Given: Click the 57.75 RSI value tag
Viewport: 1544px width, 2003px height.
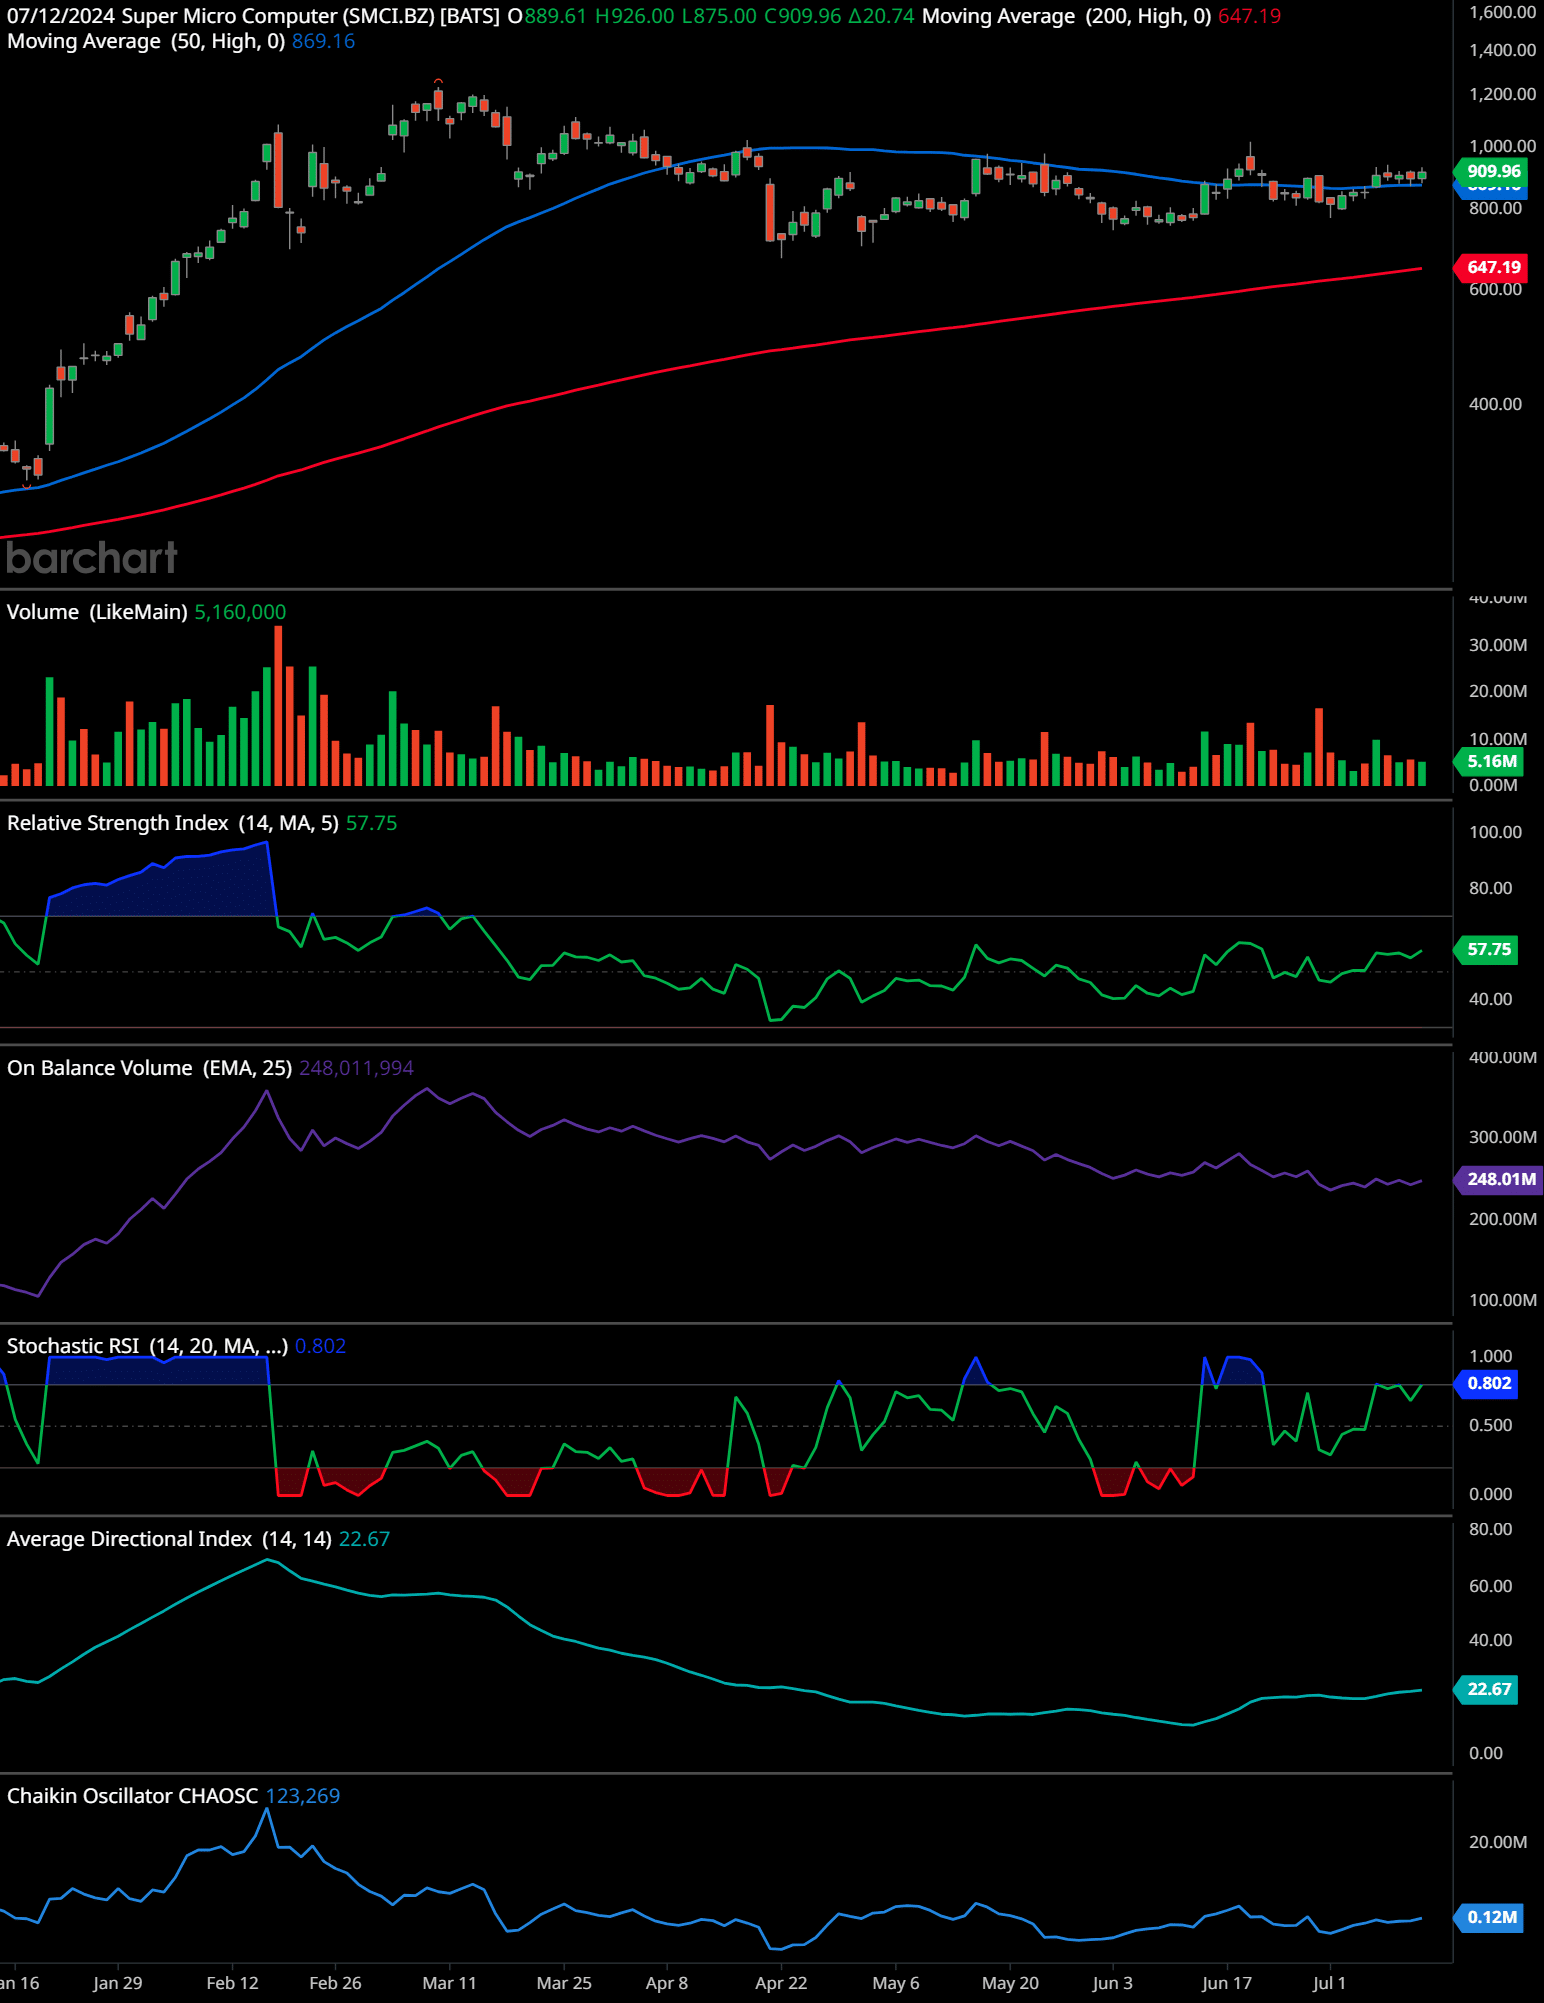Looking at the screenshot, I should coord(1487,949).
